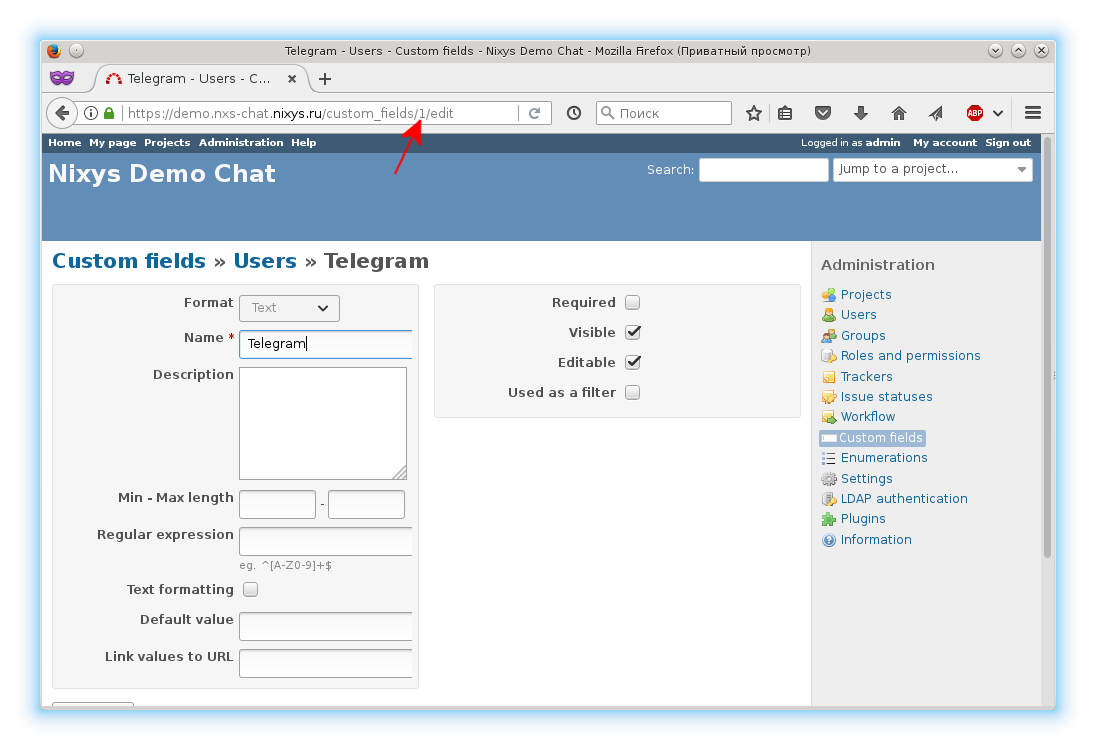This screenshot has height=750, width=1096.
Task: Select the highlighted Custom fields sidebar item
Action: coord(873,438)
